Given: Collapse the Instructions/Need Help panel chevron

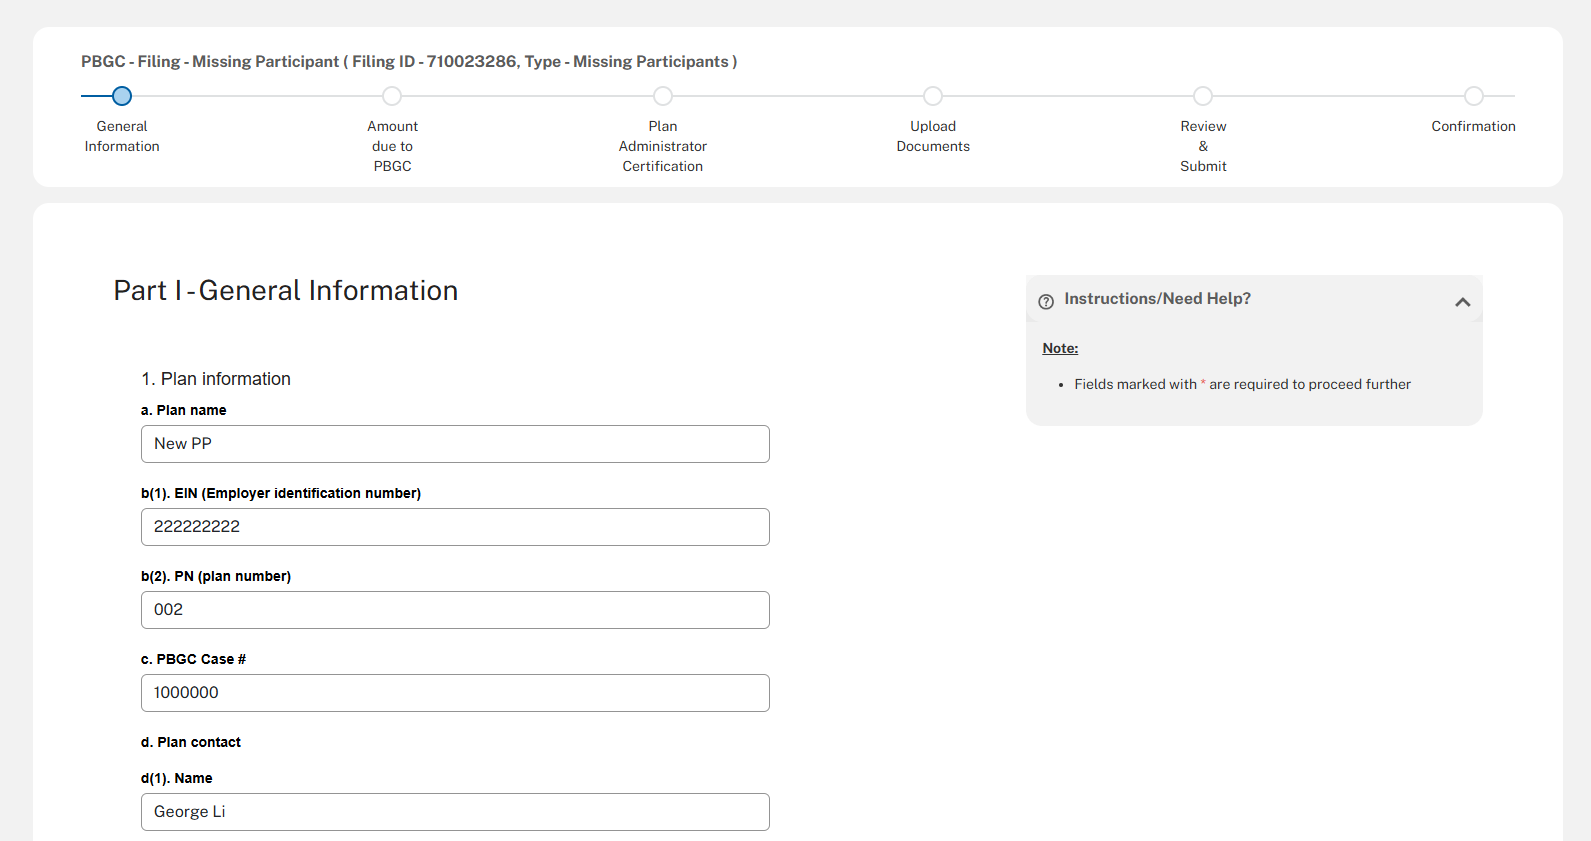Looking at the screenshot, I should point(1462,301).
